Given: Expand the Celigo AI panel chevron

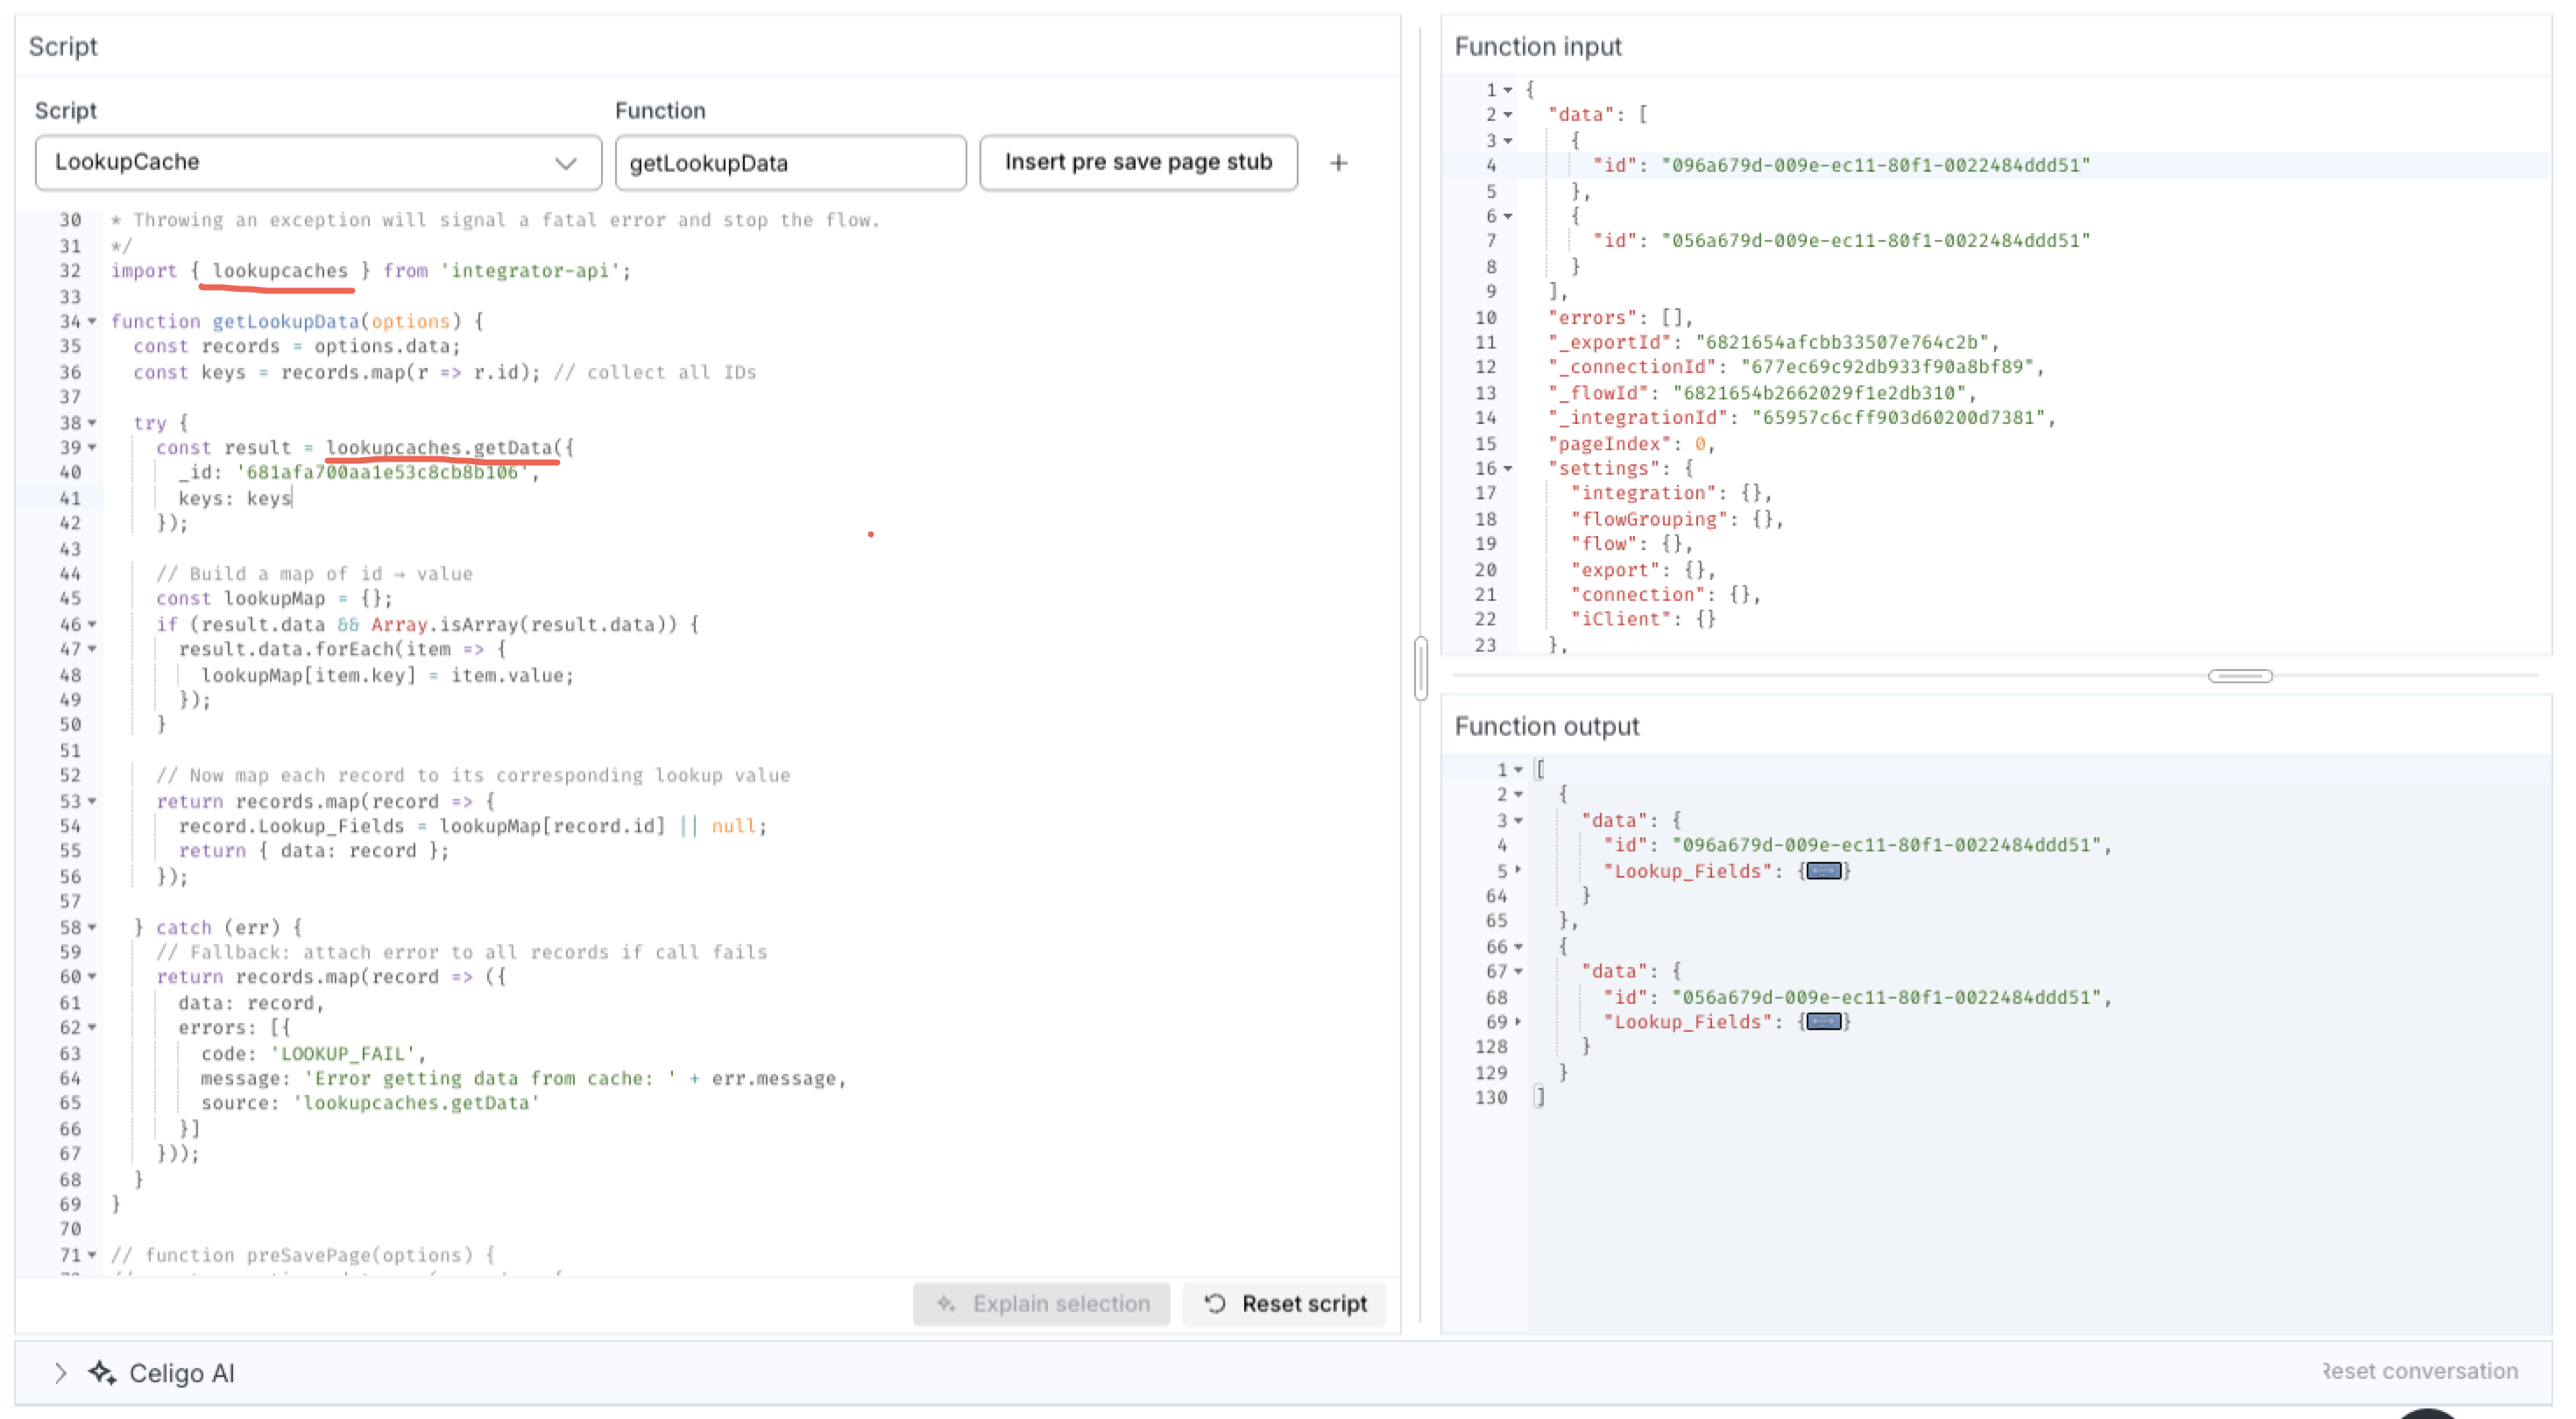Looking at the screenshot, I should [60, 1373].
